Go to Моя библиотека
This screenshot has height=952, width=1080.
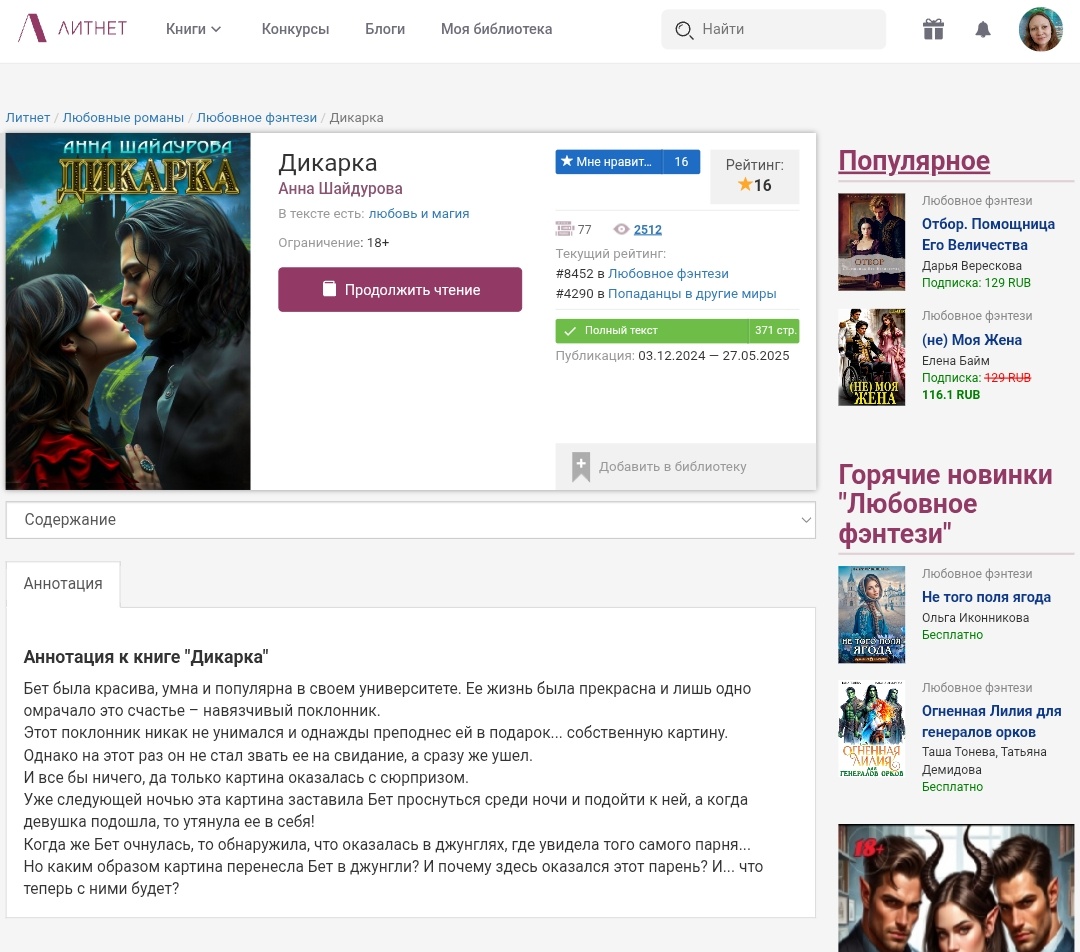click(496, 29)
